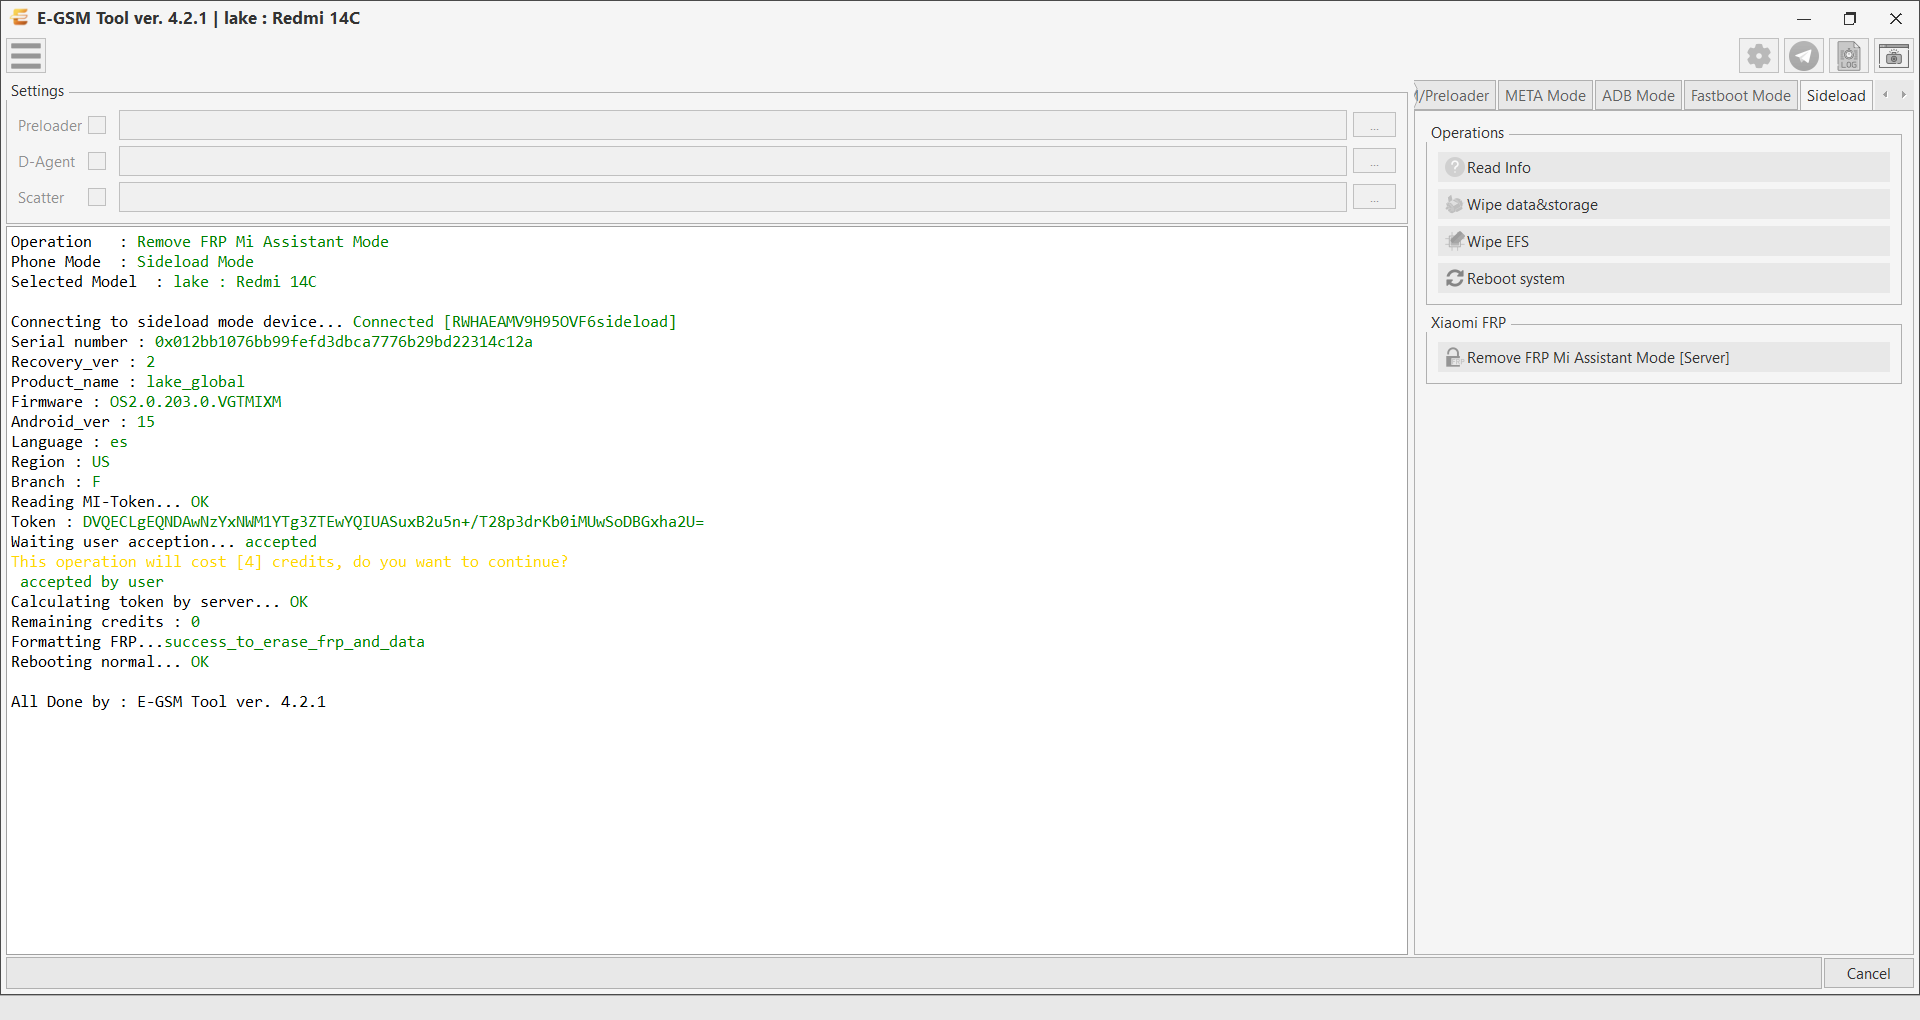Click the 'Connected' device status text

tap(393, 322)
